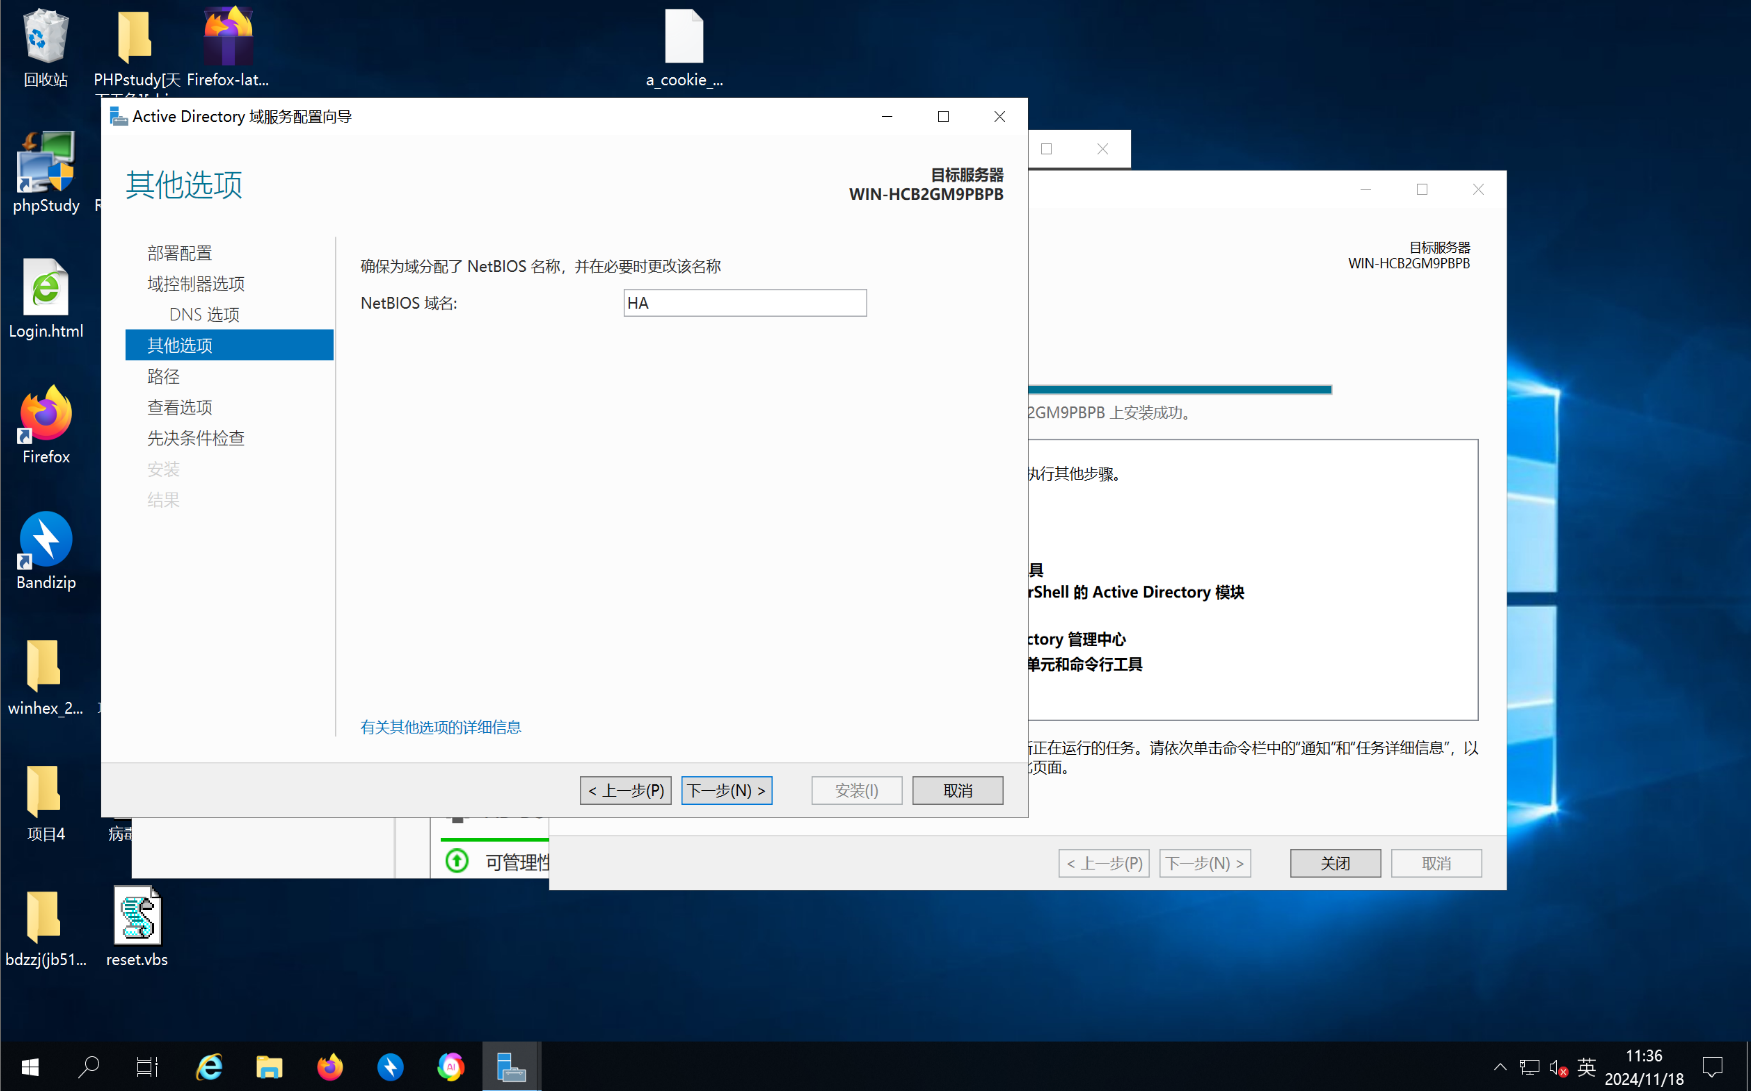Go to the 域控制器选项 wizard step
This screenshot has height=1091, width=1751.
[x=196, y=284]
